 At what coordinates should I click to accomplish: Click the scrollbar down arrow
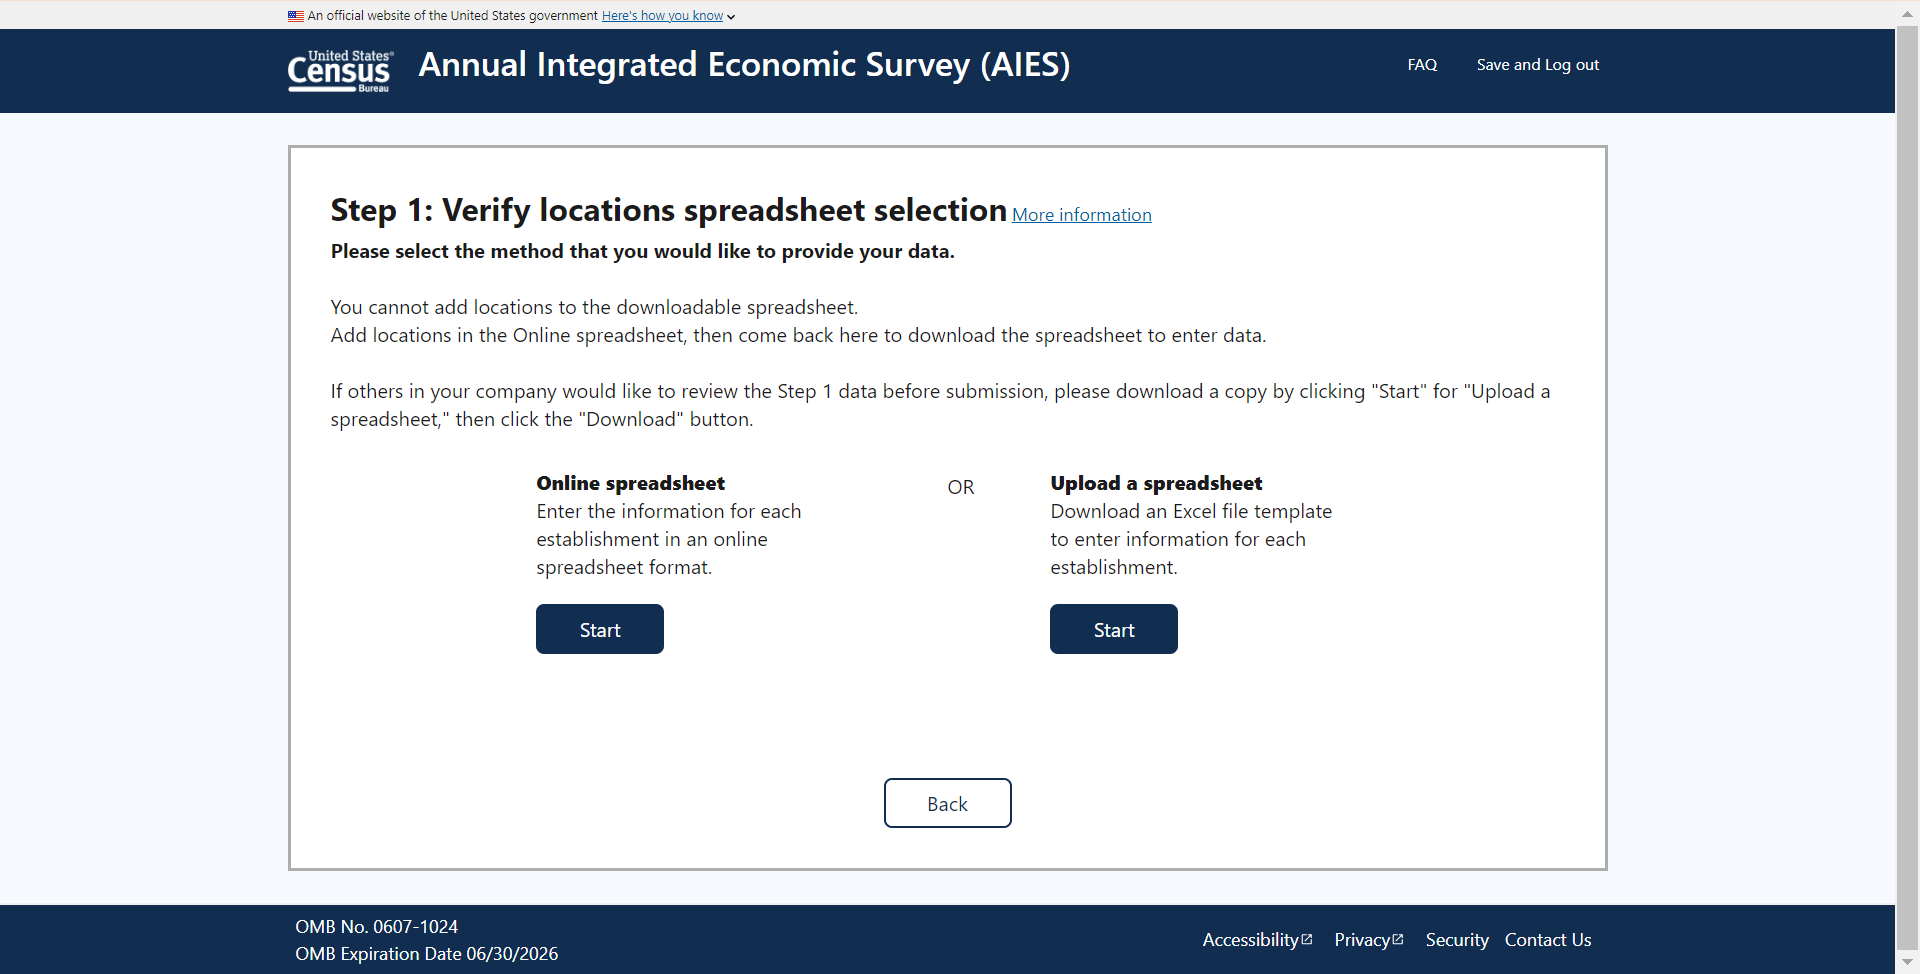tap(1907, 962)
